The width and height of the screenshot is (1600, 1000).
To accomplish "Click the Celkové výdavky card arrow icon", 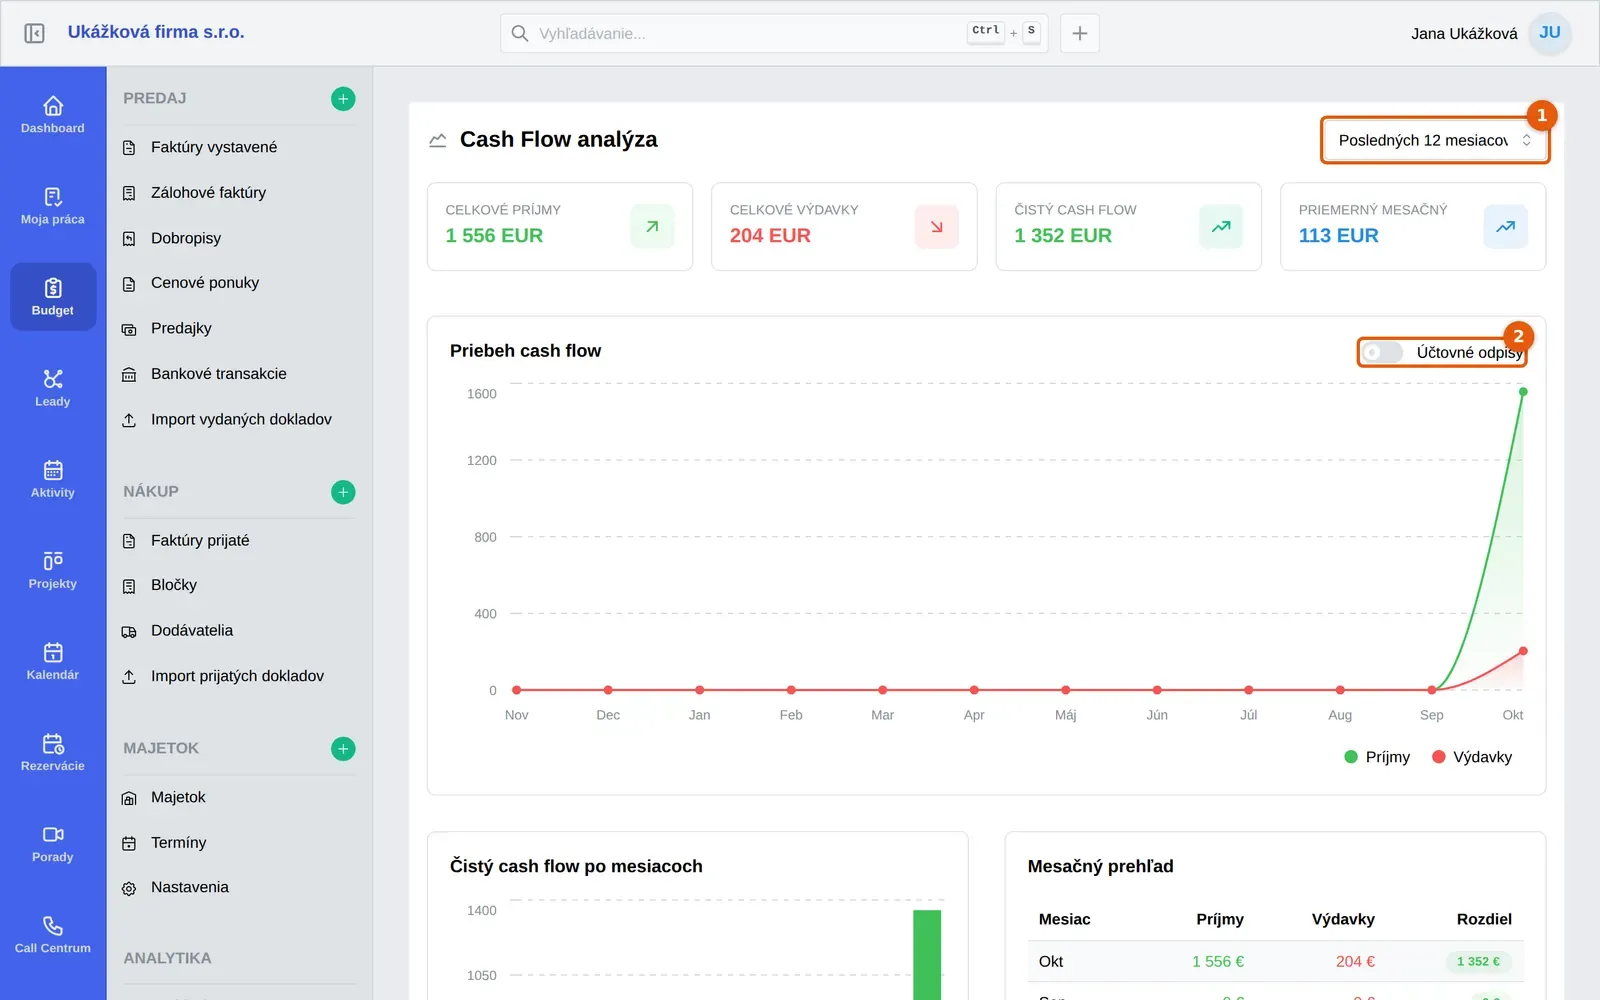I will 937,227.
